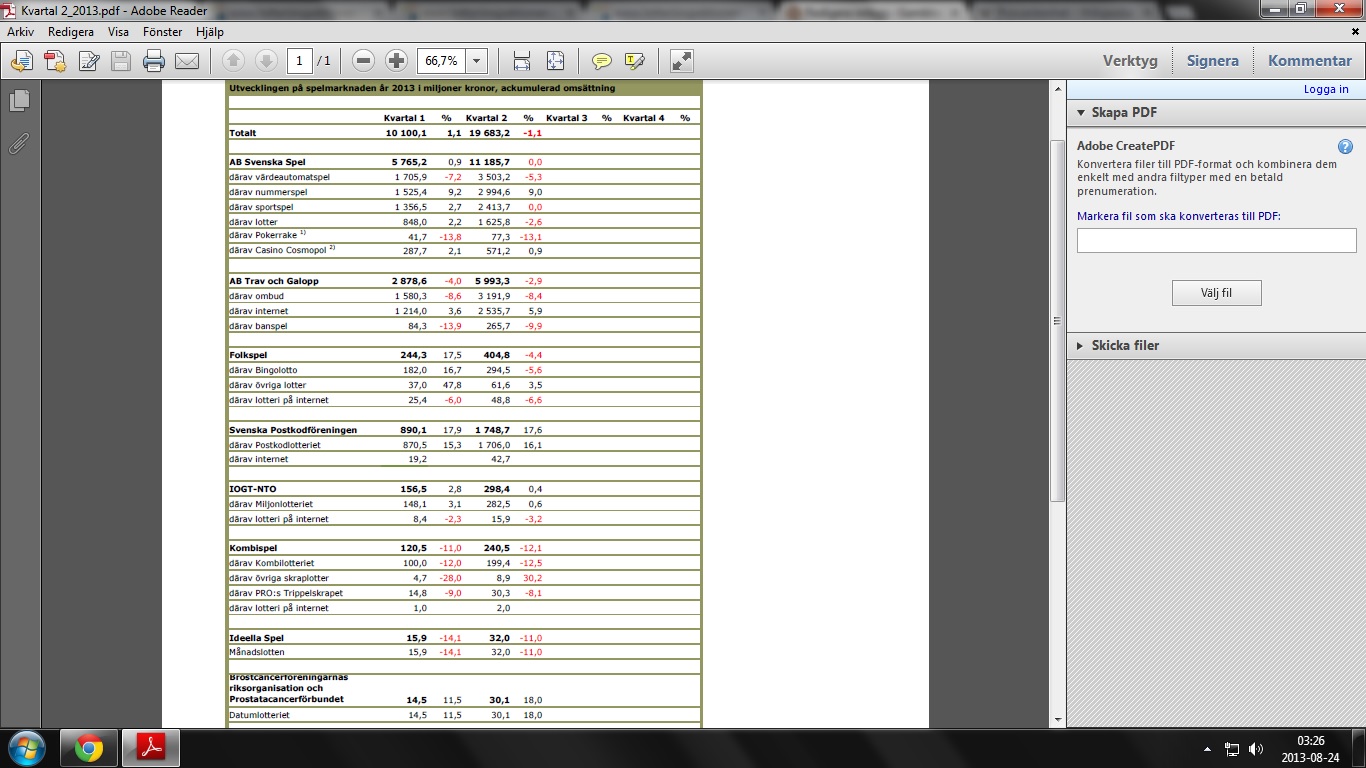Open the Redigera menu

point(71,32)
